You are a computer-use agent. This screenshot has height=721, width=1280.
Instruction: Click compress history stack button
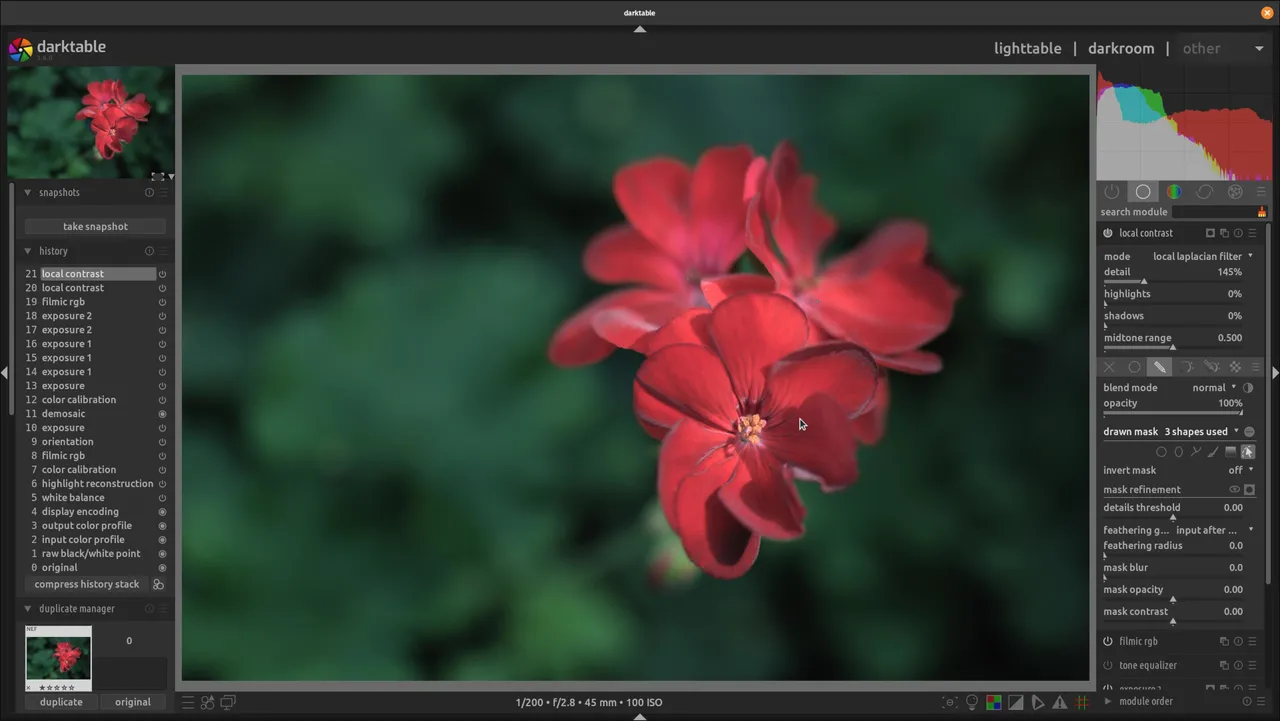87,584
